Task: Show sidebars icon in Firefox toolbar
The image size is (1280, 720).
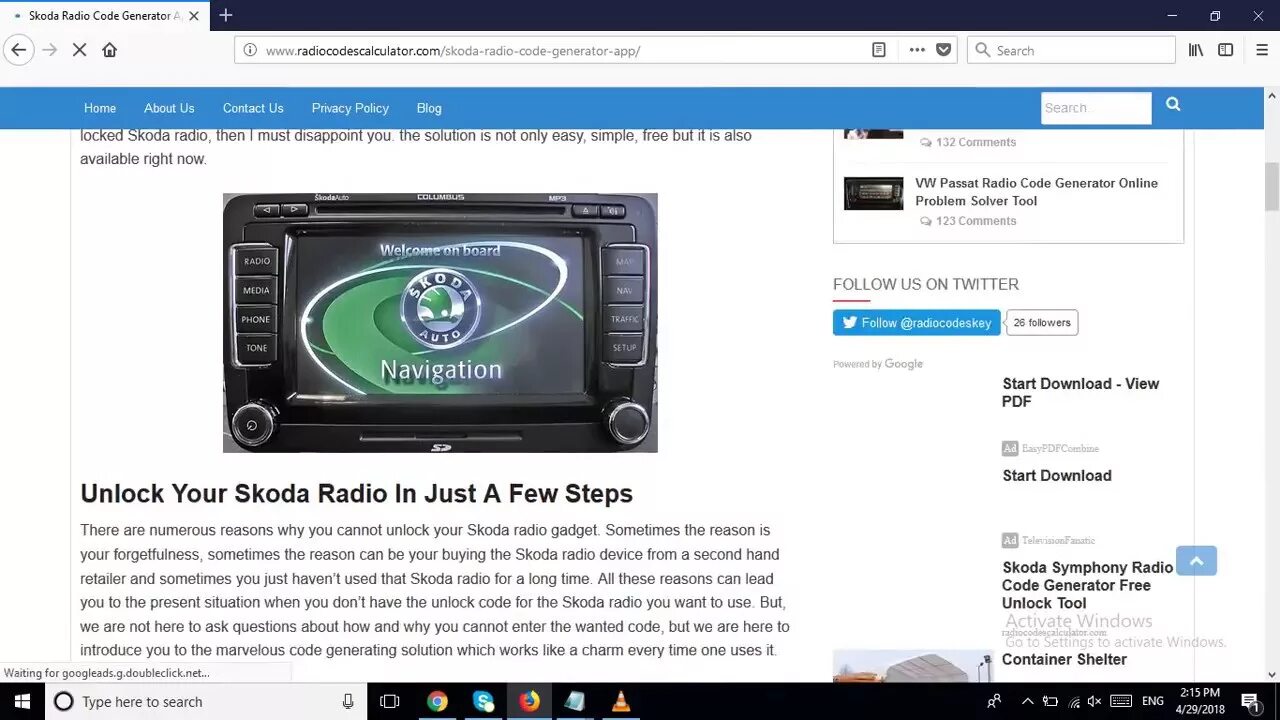Action: pos(1226,50)
